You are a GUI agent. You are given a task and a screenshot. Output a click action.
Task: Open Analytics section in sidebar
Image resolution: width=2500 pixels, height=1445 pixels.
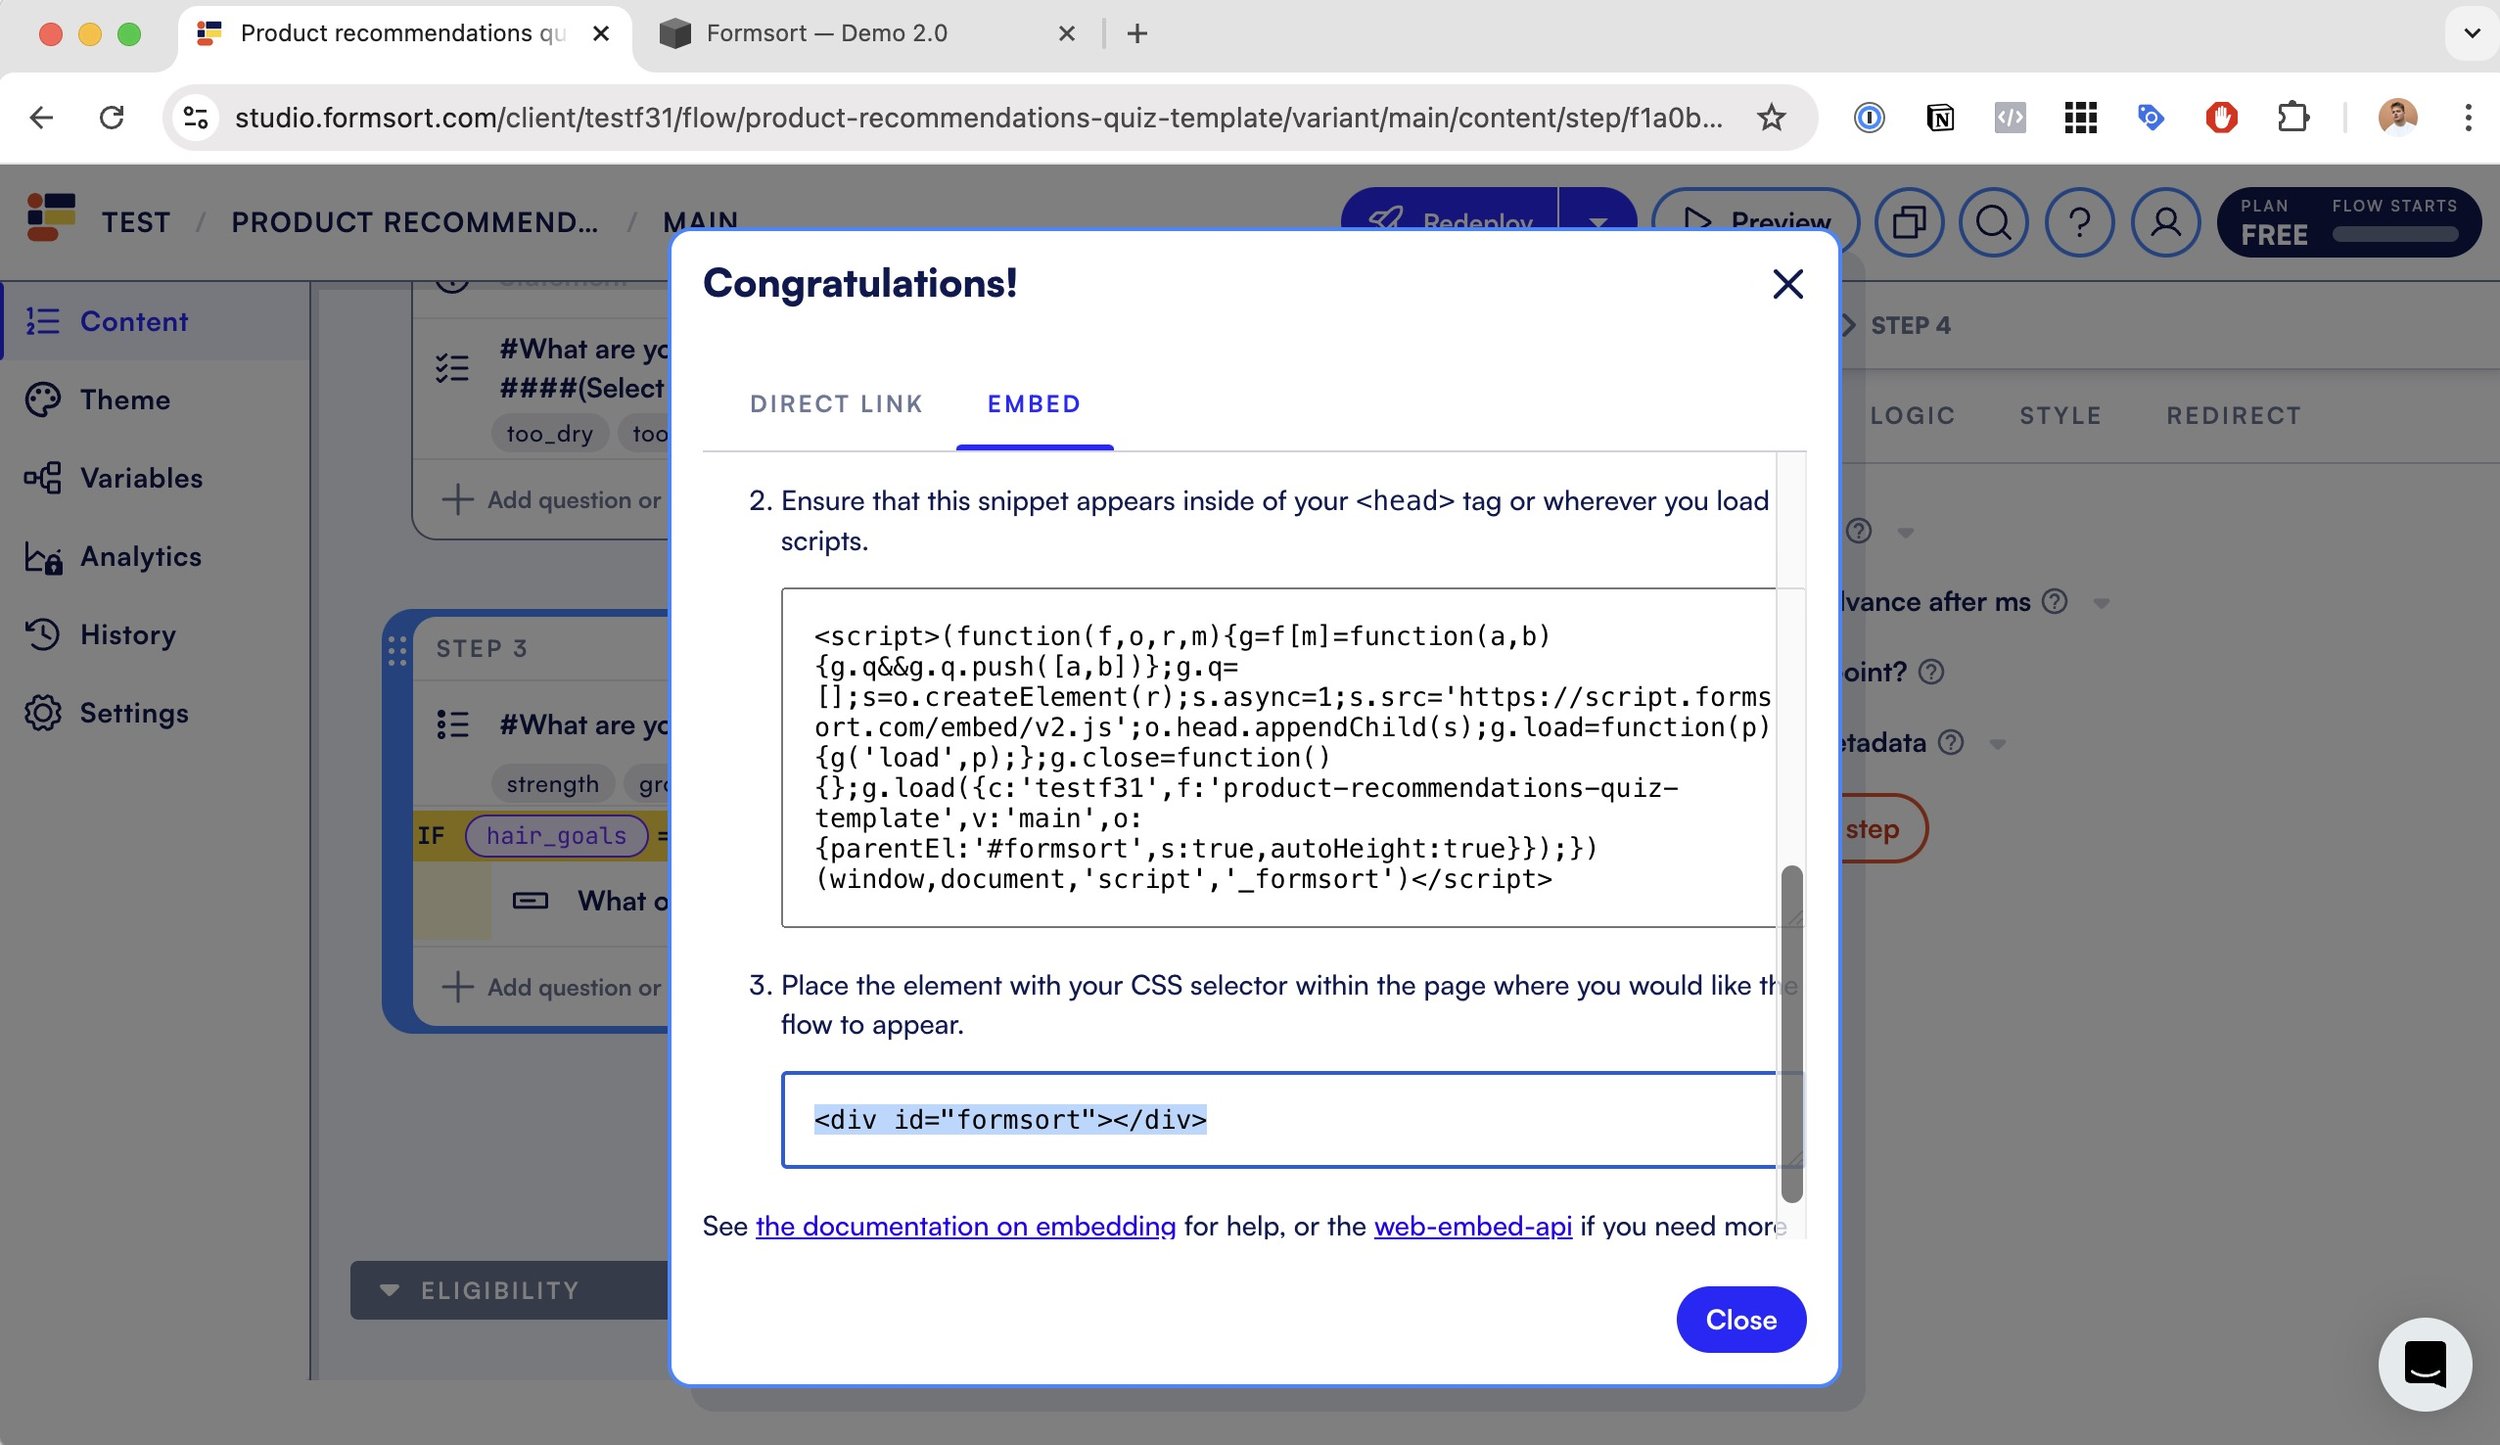click(x=154, y=556)
